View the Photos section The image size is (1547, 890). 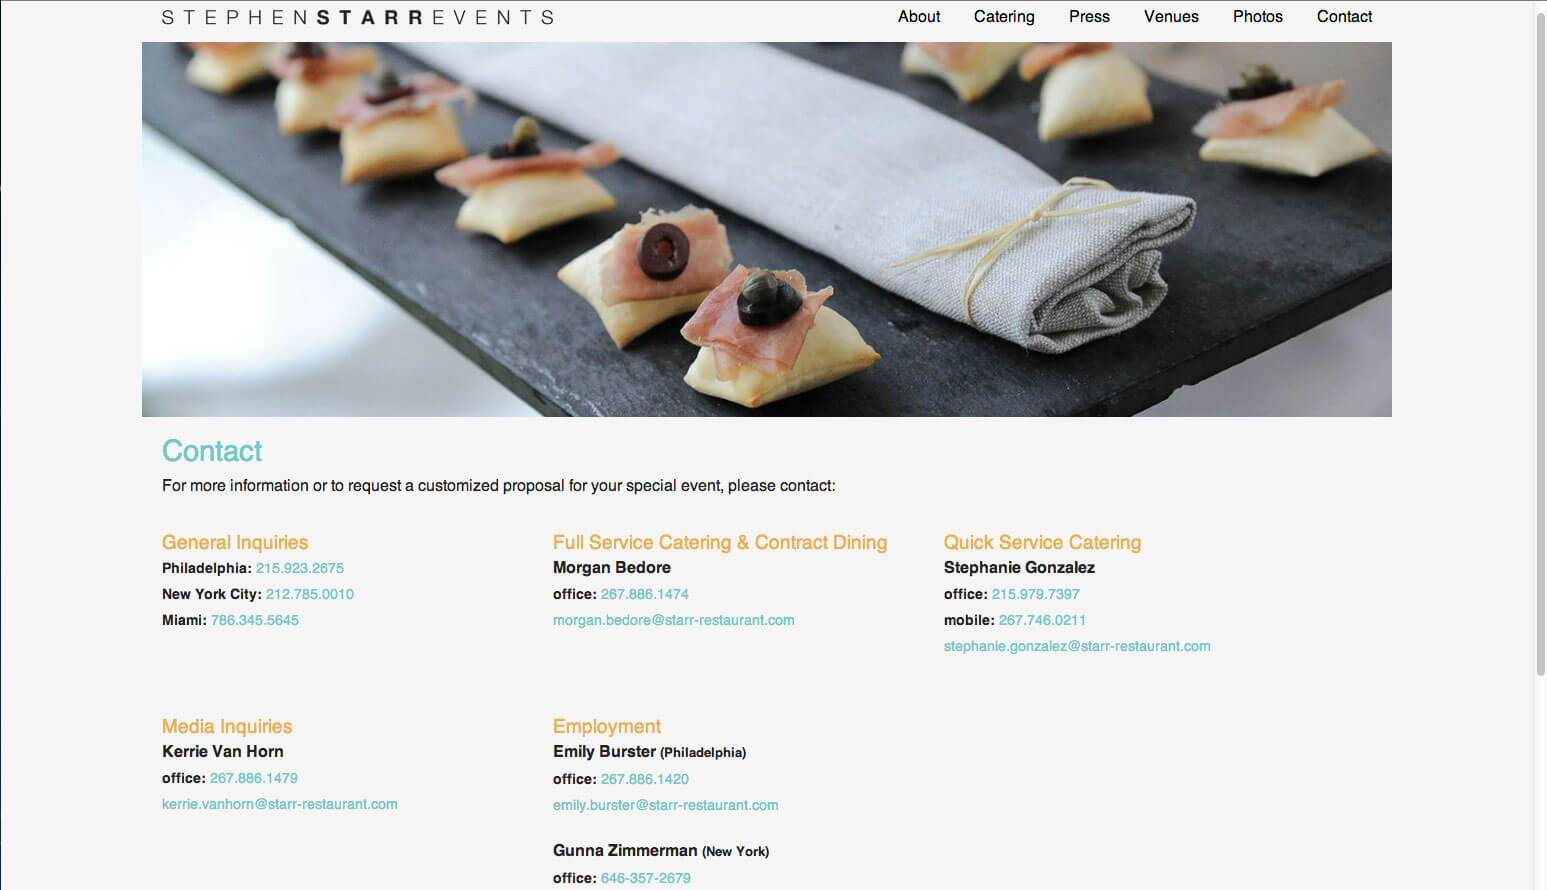(x=1257, y=17)
